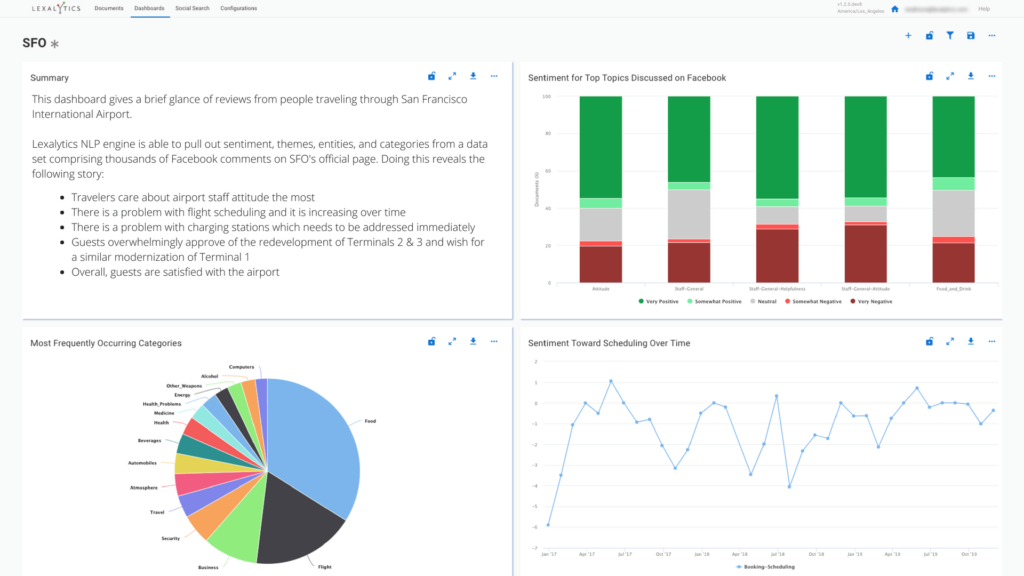Click the Automobiles pie label
Screen dimensions: 1024x576
142,463
